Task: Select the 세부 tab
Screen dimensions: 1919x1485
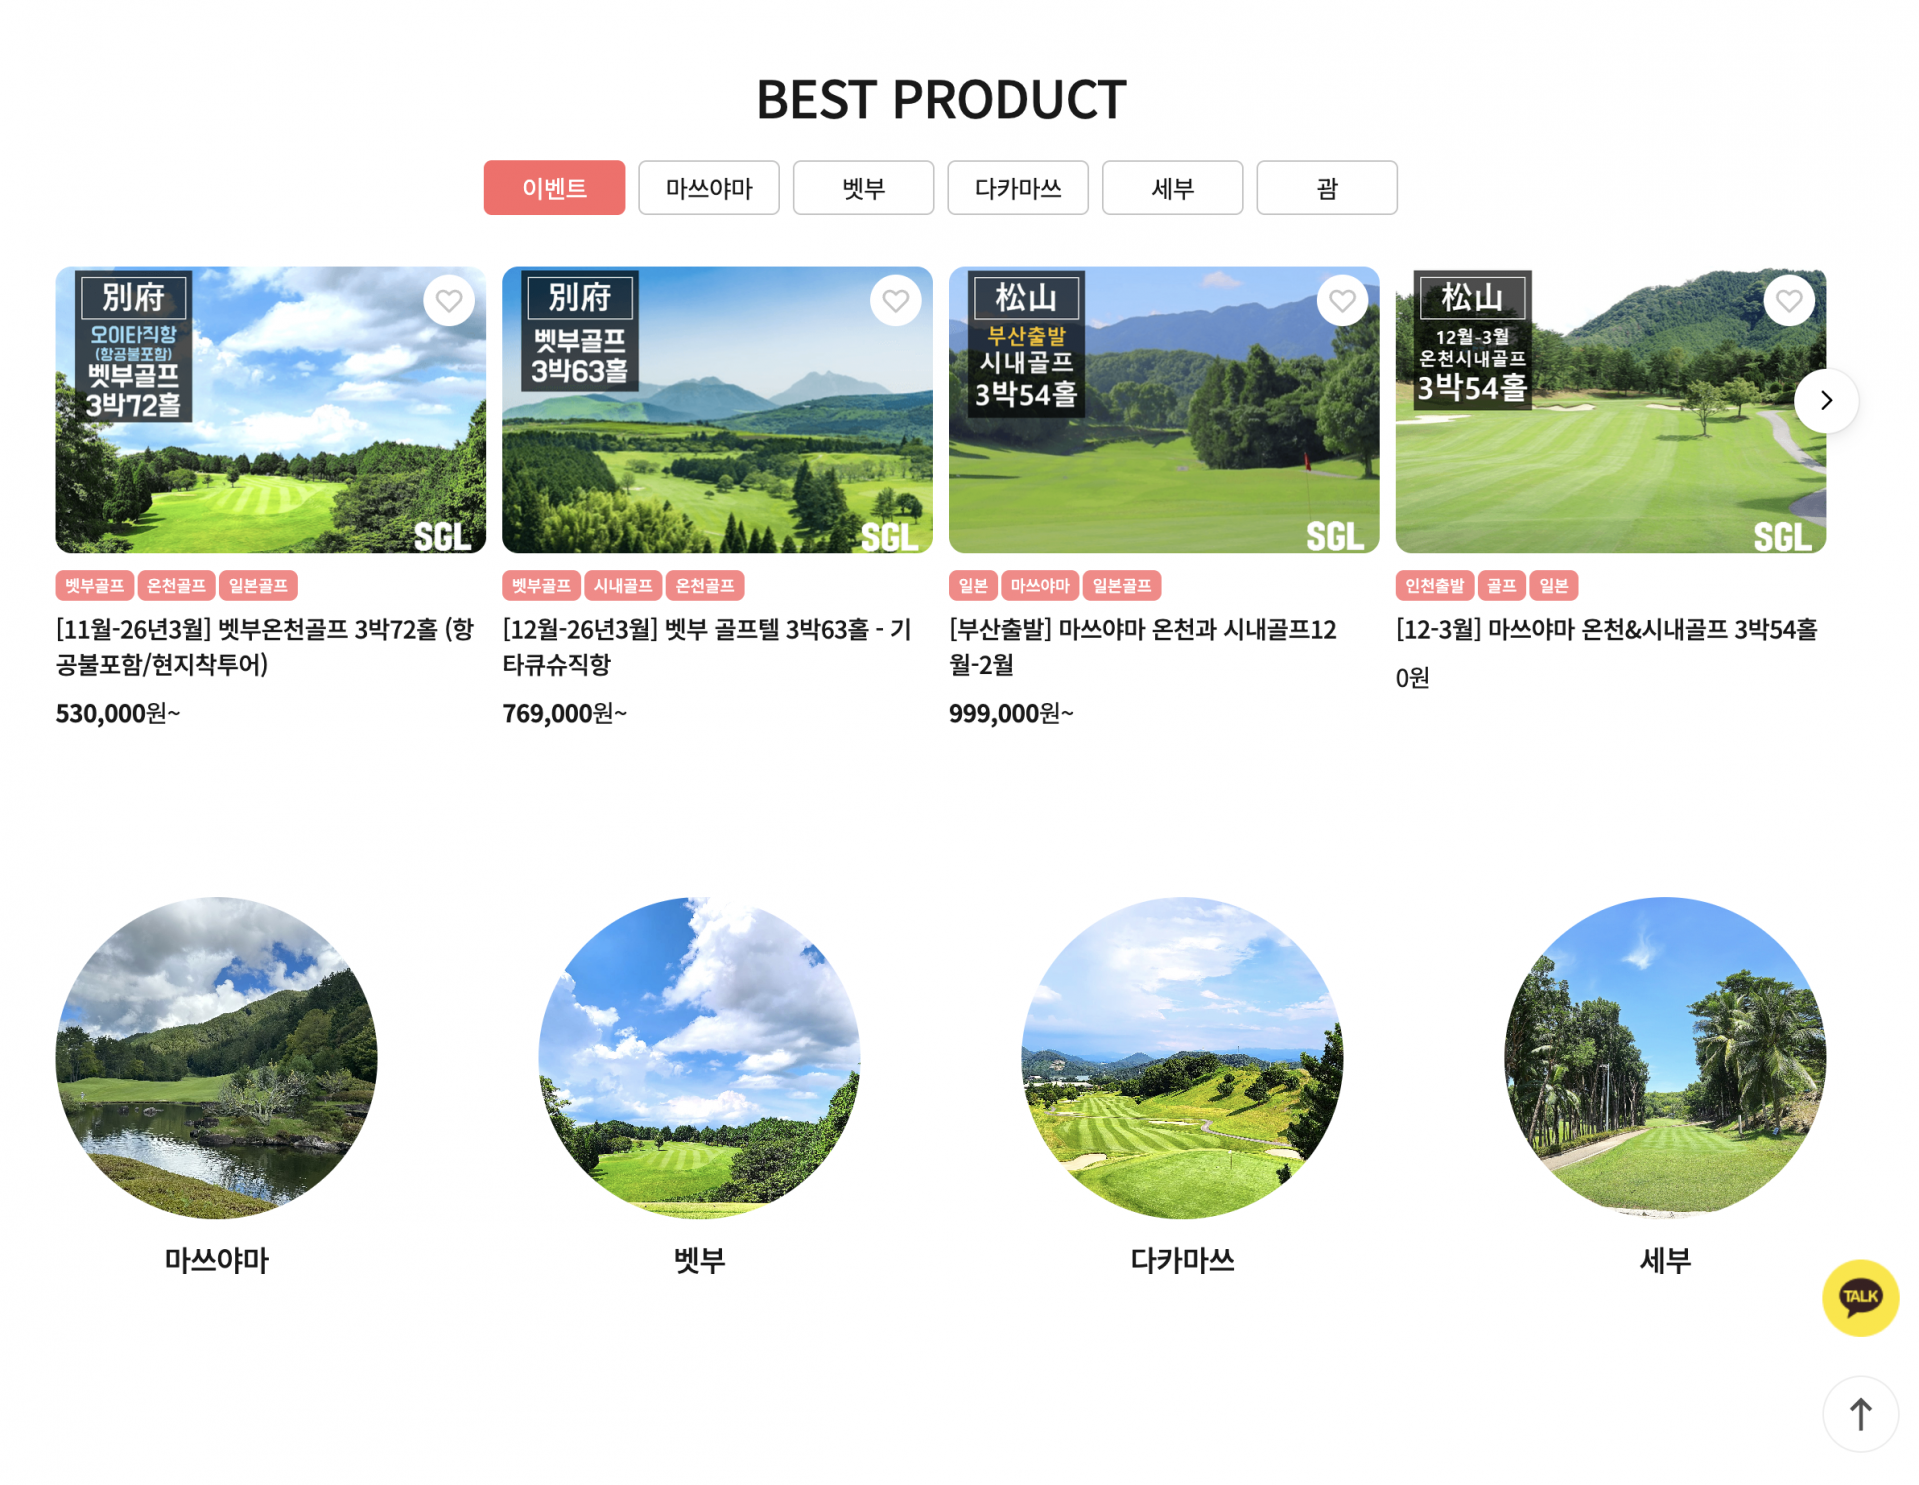Action: click(1172, 188)
